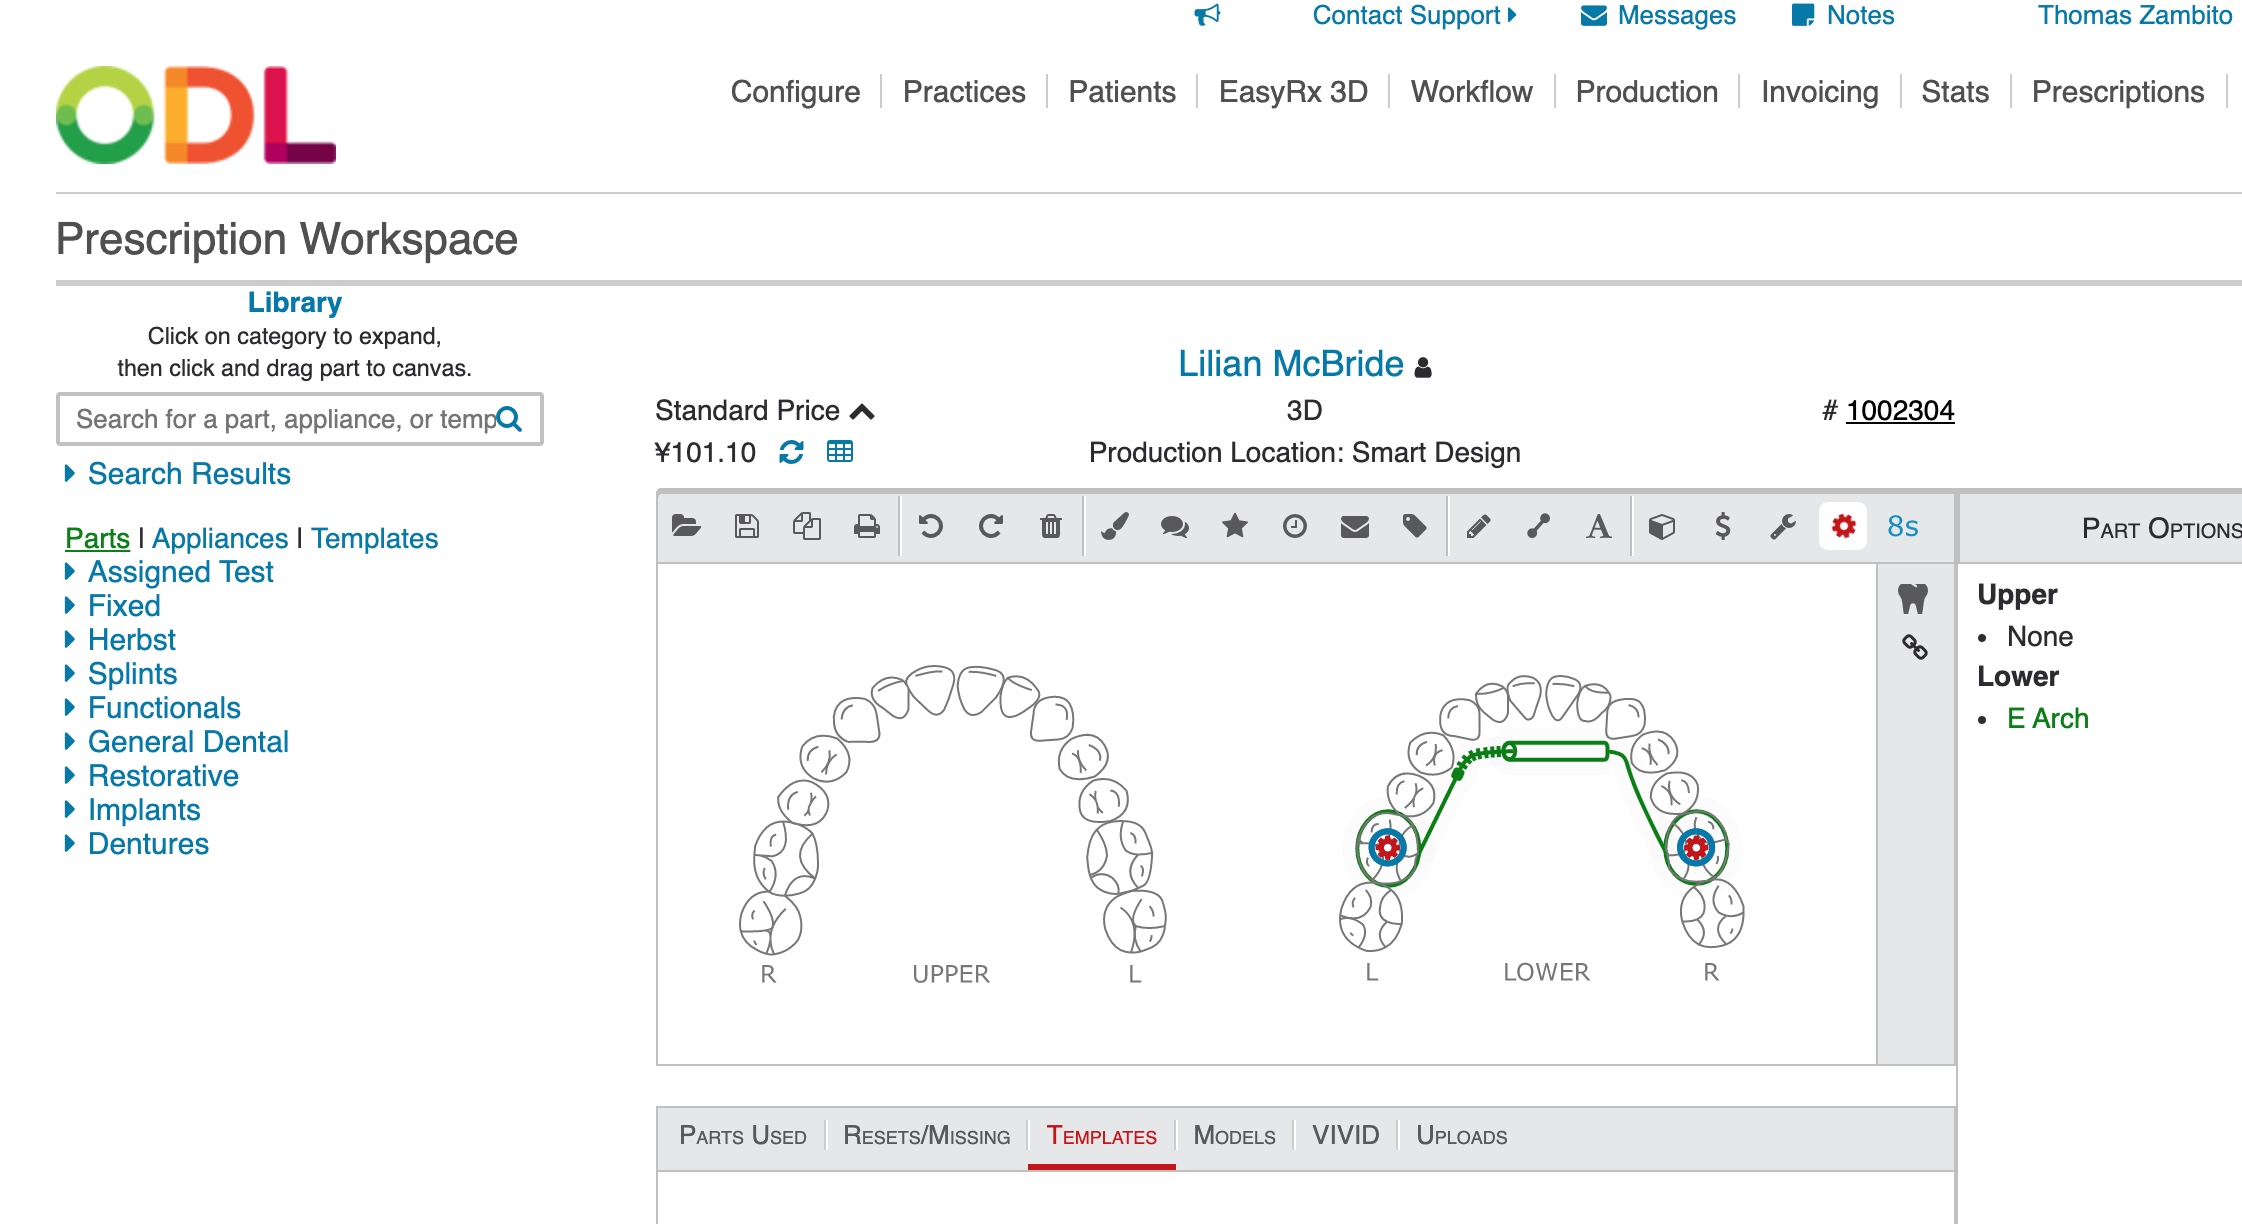Open the Models tab
This screenshot has width=2242, height=1224.
(x=1234, y=1136)
